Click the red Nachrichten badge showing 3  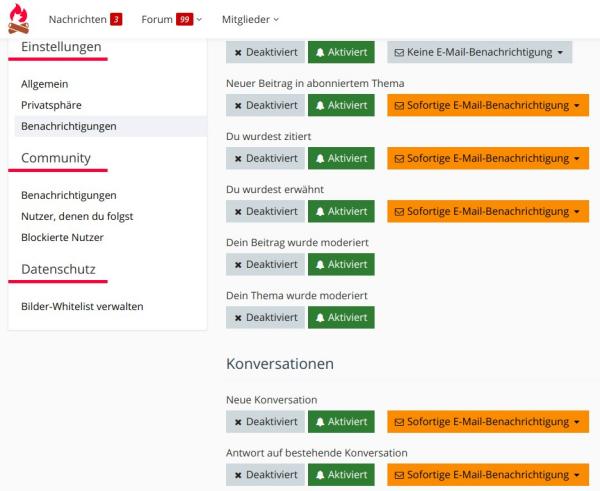(116, 19)
